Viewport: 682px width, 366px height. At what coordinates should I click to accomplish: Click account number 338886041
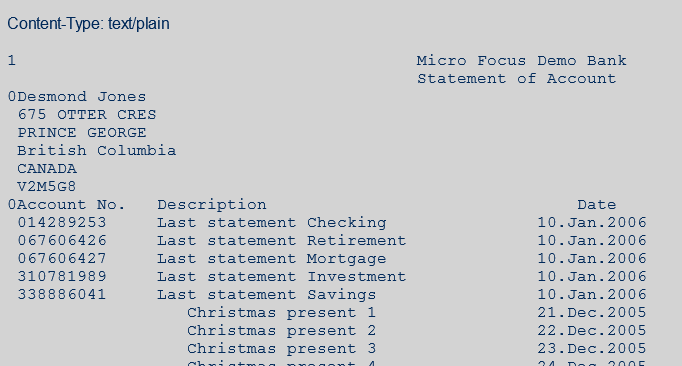62,295
